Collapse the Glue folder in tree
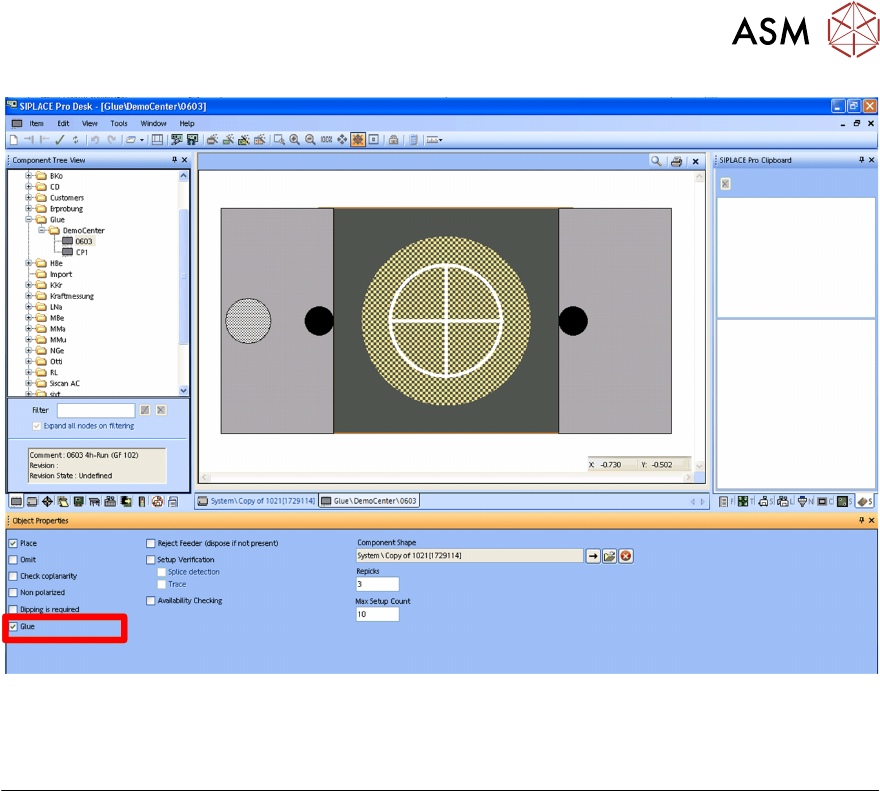The image size is (880, 791). 29,220
